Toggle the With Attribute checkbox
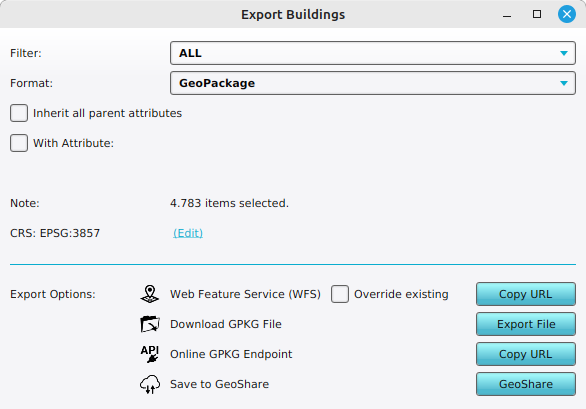The height and width of the screenshot is (409, 586). click(x=19, y=143)
